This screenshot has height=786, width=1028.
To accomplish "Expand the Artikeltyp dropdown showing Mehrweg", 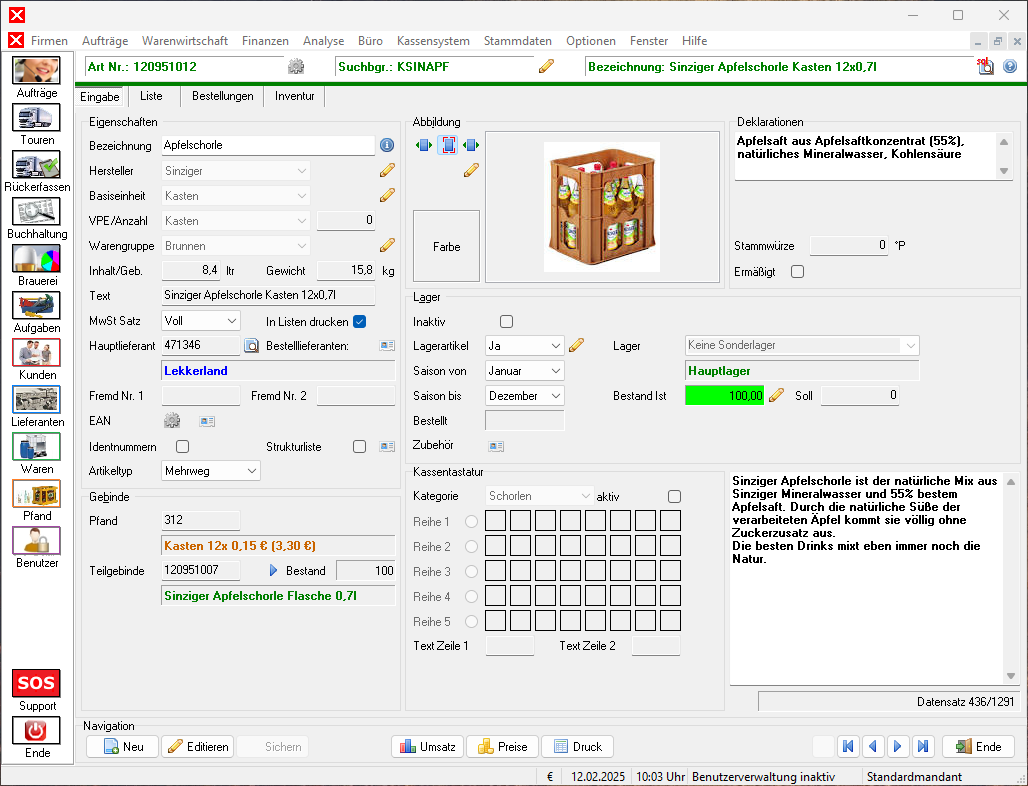I will [x=211, y=471].
